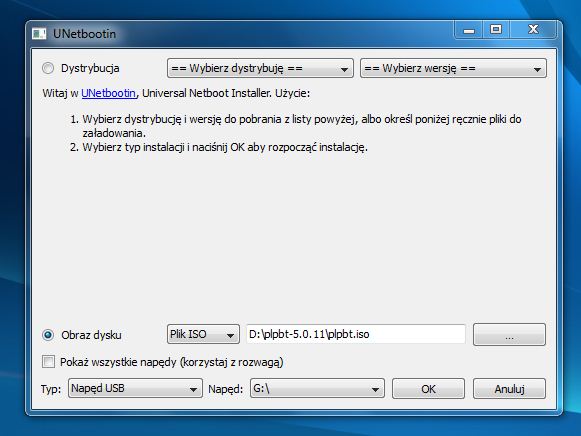Close the UNetbootin window
The width and height of the screenshot is (581, 436).
(533, 30)
